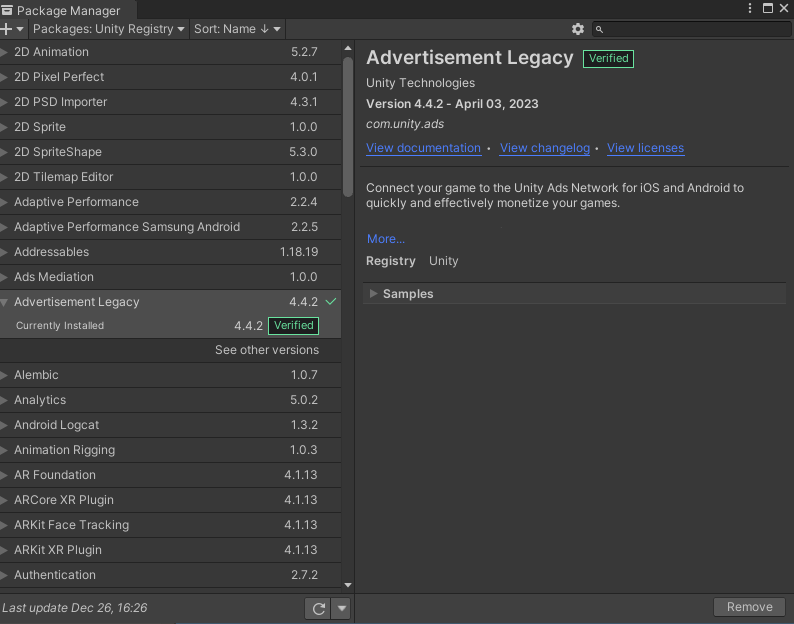
Task: Click Version 4.4.2 - April 03, 2023 text
Action: [452, 104]
